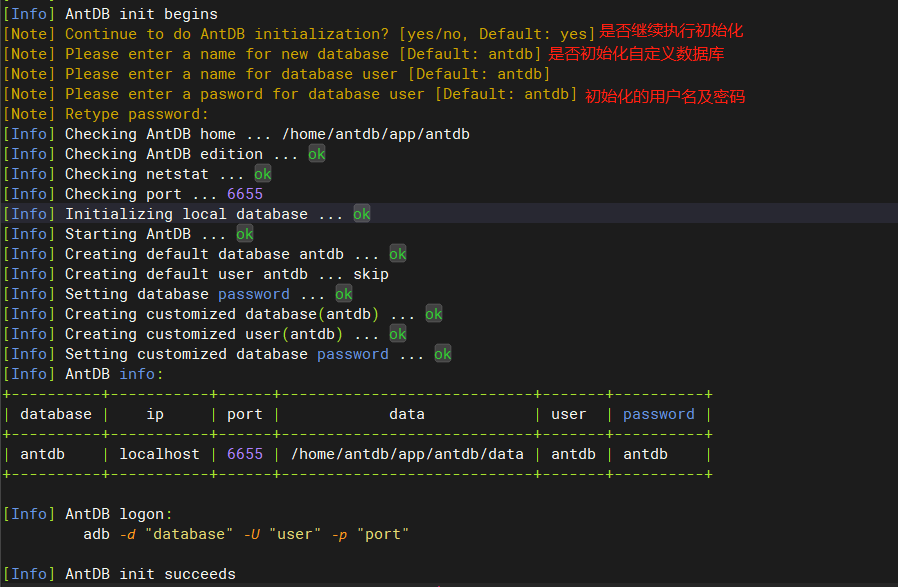Click the 'Checking AntDB edition' text

pyautogui.click(x=164, y=154)
